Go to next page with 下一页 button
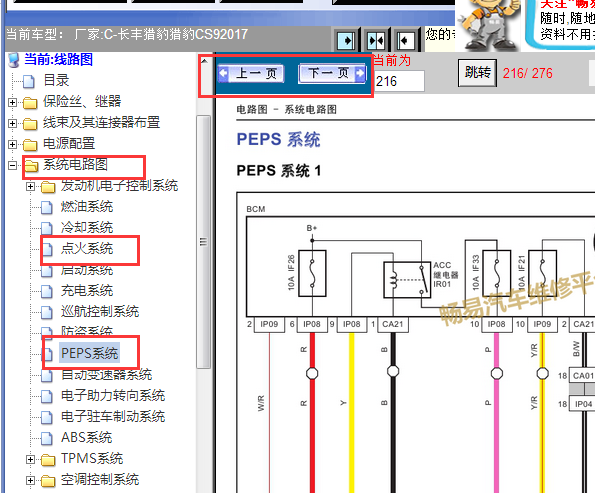The width and height of the screenshot is (595, 493). (x=332, y=73)
